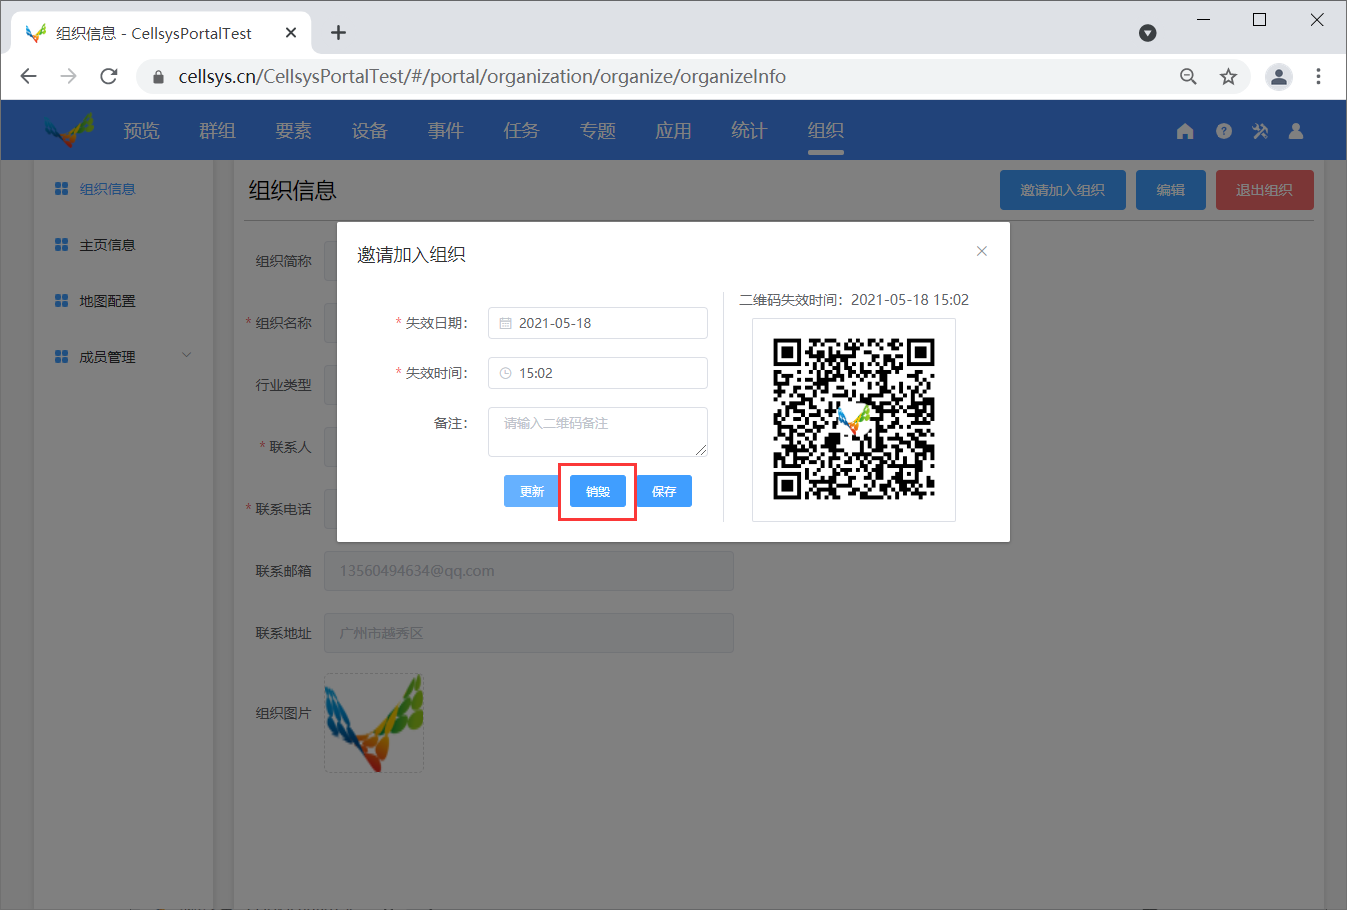Select 组织信息 in sidebar
The width and height of the screenshot is (1347, 910).
point(107,189)
